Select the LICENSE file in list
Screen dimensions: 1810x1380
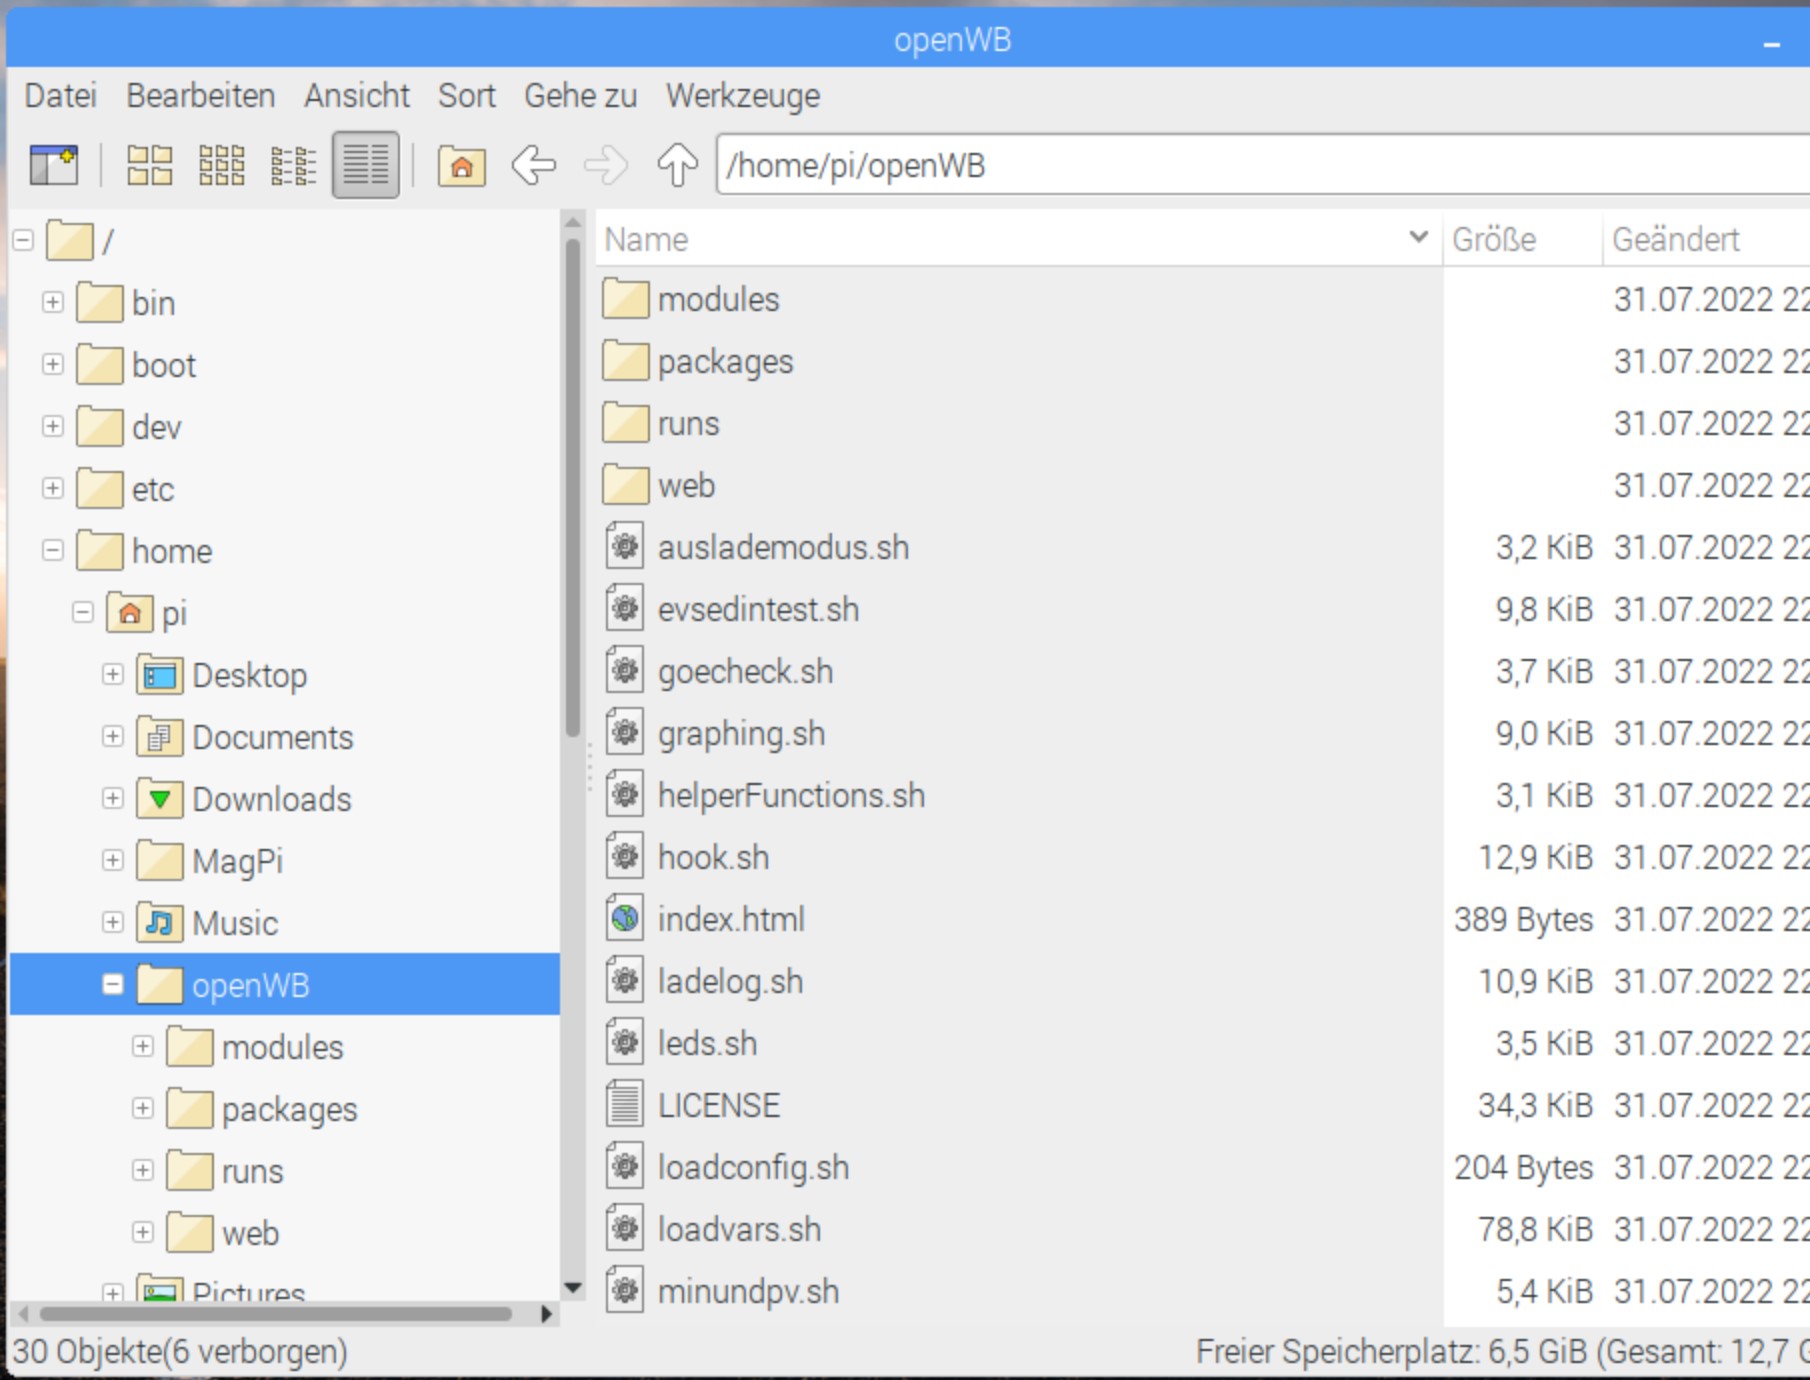click(x=718, y=1105)
